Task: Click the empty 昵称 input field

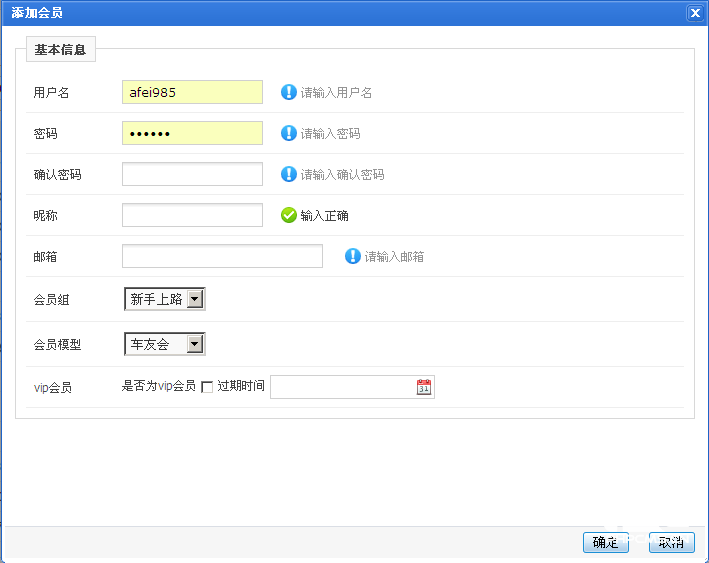Action: [192, 215]
